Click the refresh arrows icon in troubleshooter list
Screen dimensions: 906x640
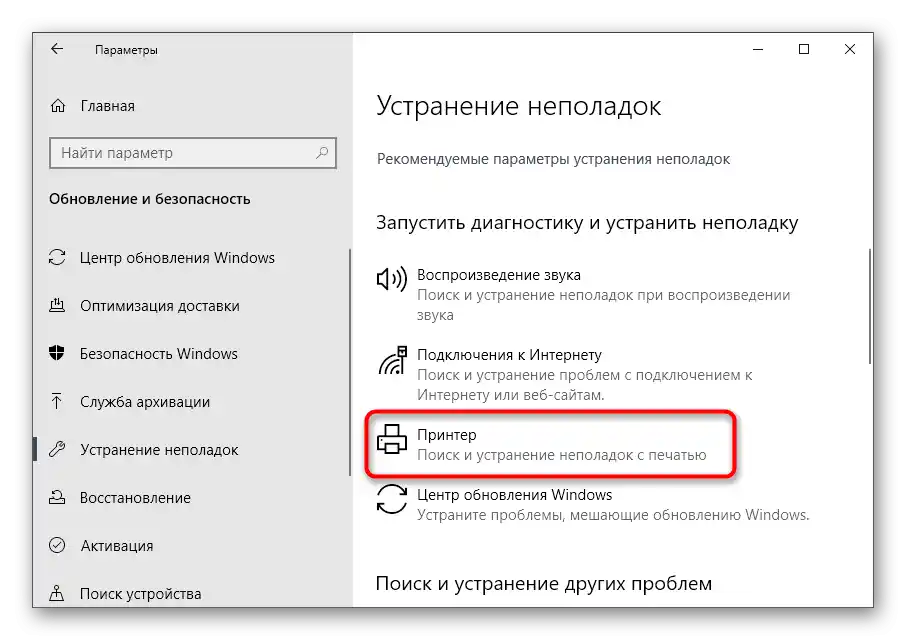[x=392, y=499]
